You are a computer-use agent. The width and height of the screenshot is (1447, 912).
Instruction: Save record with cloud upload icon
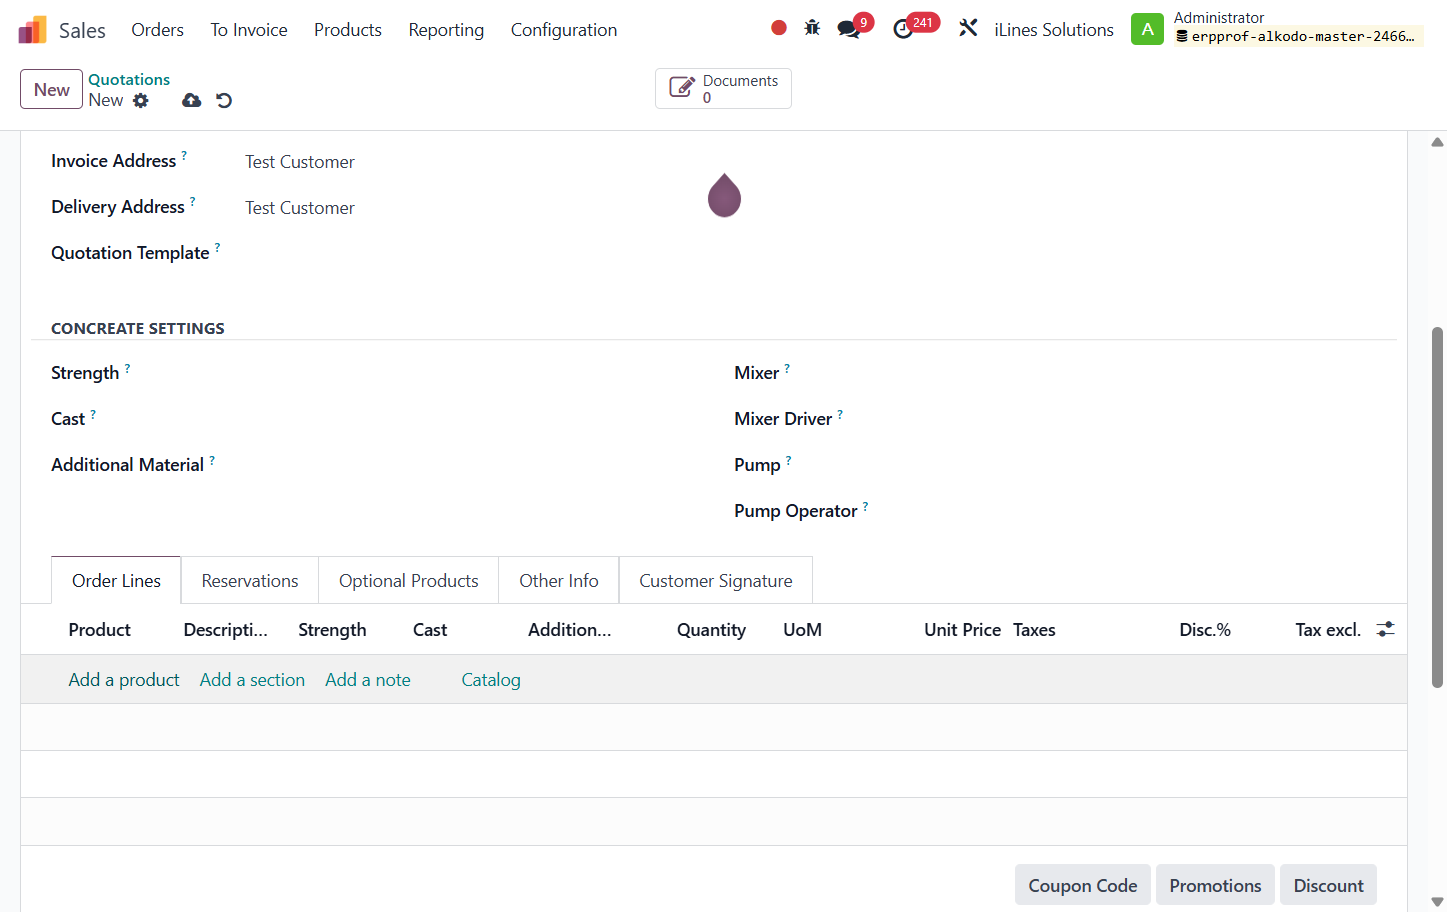[x=191, y=100]
